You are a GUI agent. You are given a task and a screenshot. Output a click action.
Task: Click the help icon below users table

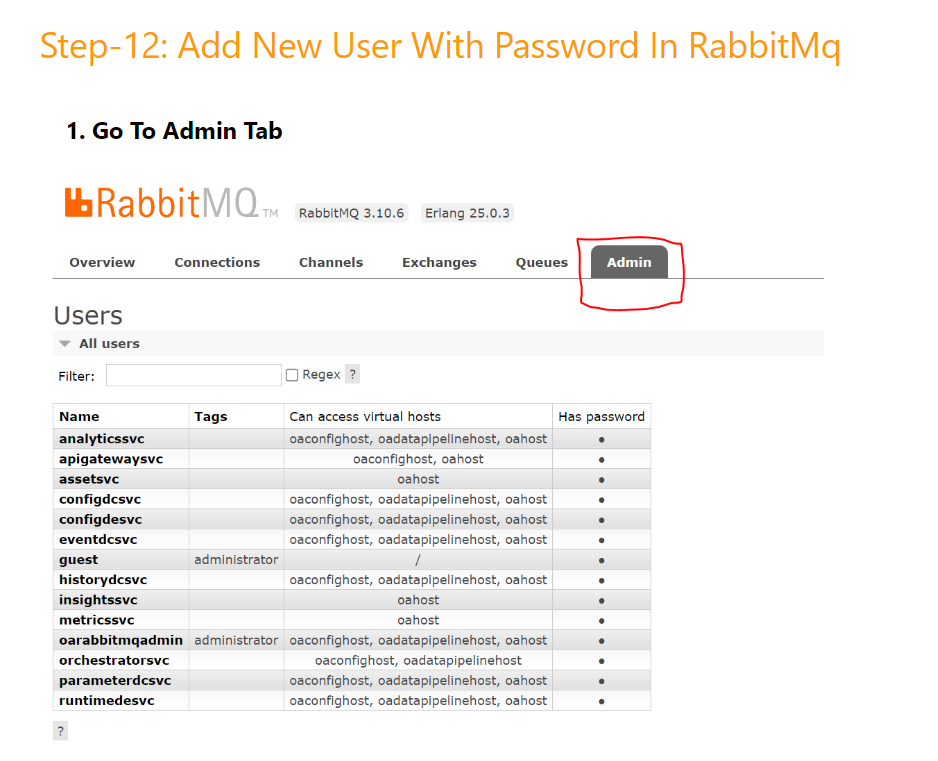(x=60, y=731)
